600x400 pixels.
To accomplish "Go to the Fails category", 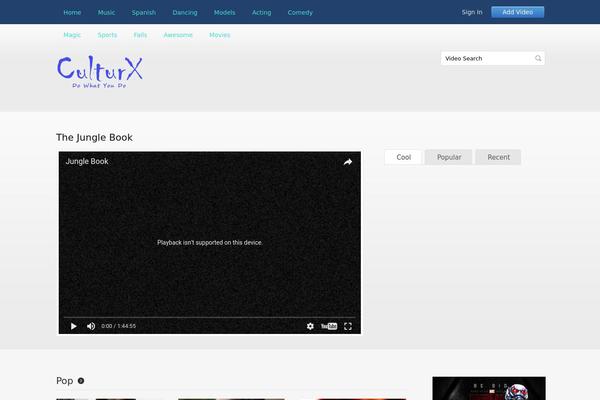I will (140, 35).
